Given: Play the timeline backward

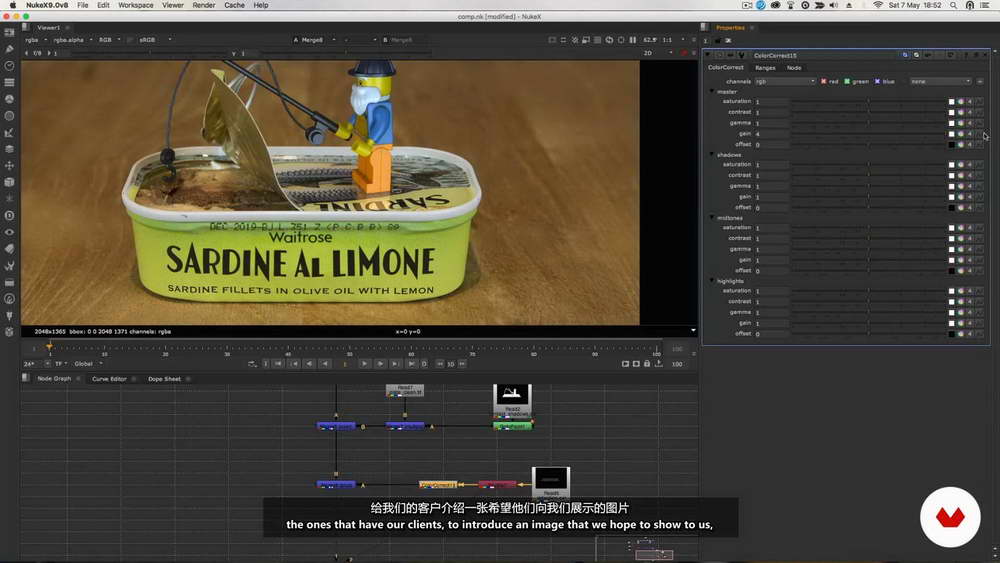Looking at the screenshot, I should (x=325, y=363).
